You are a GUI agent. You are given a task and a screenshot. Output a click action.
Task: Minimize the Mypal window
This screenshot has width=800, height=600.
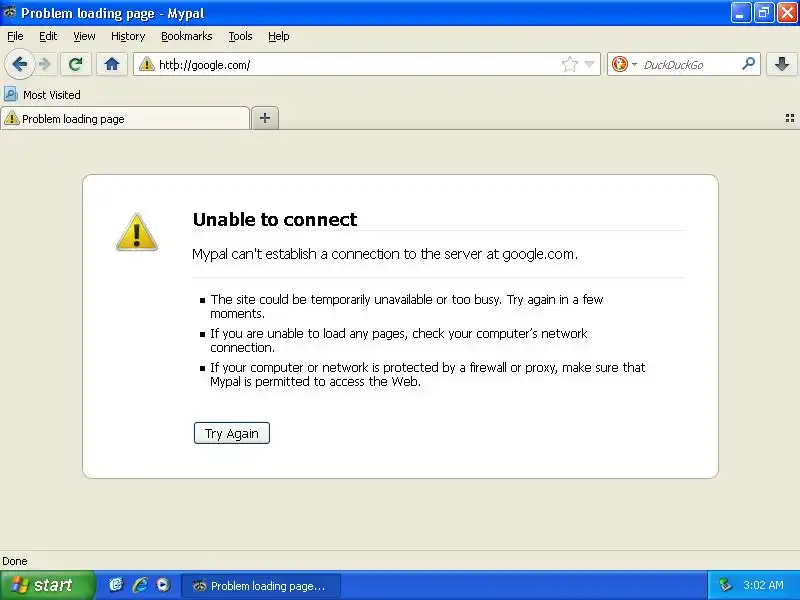point(740,13)
